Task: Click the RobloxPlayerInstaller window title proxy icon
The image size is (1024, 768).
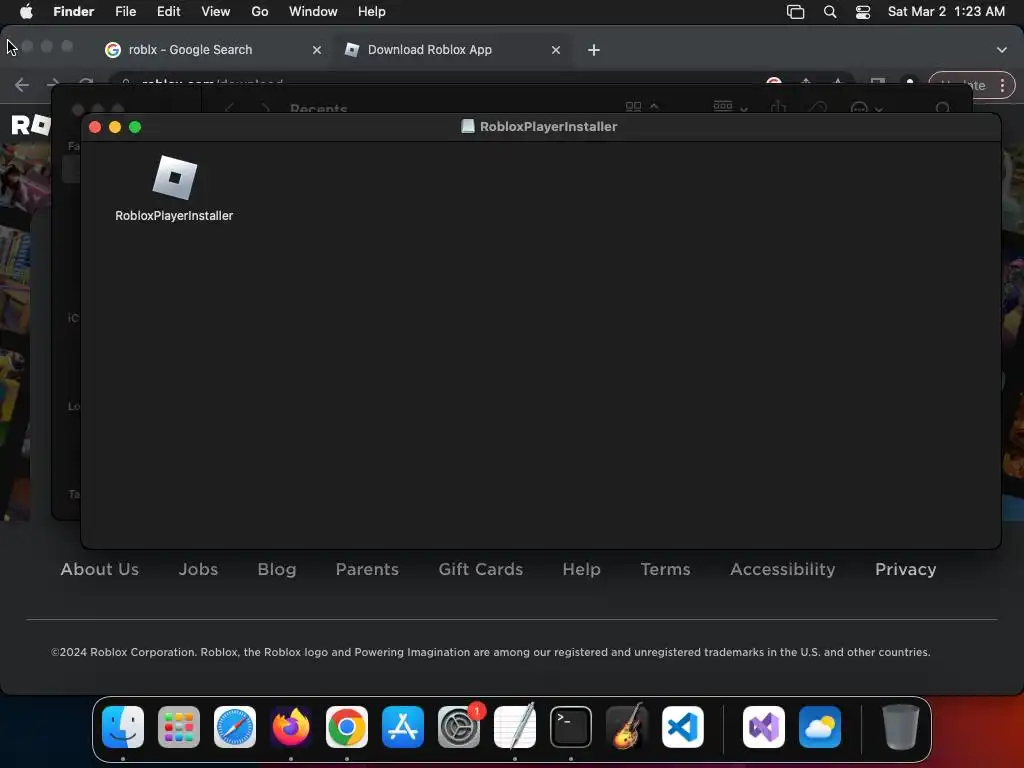Action: 468,127
